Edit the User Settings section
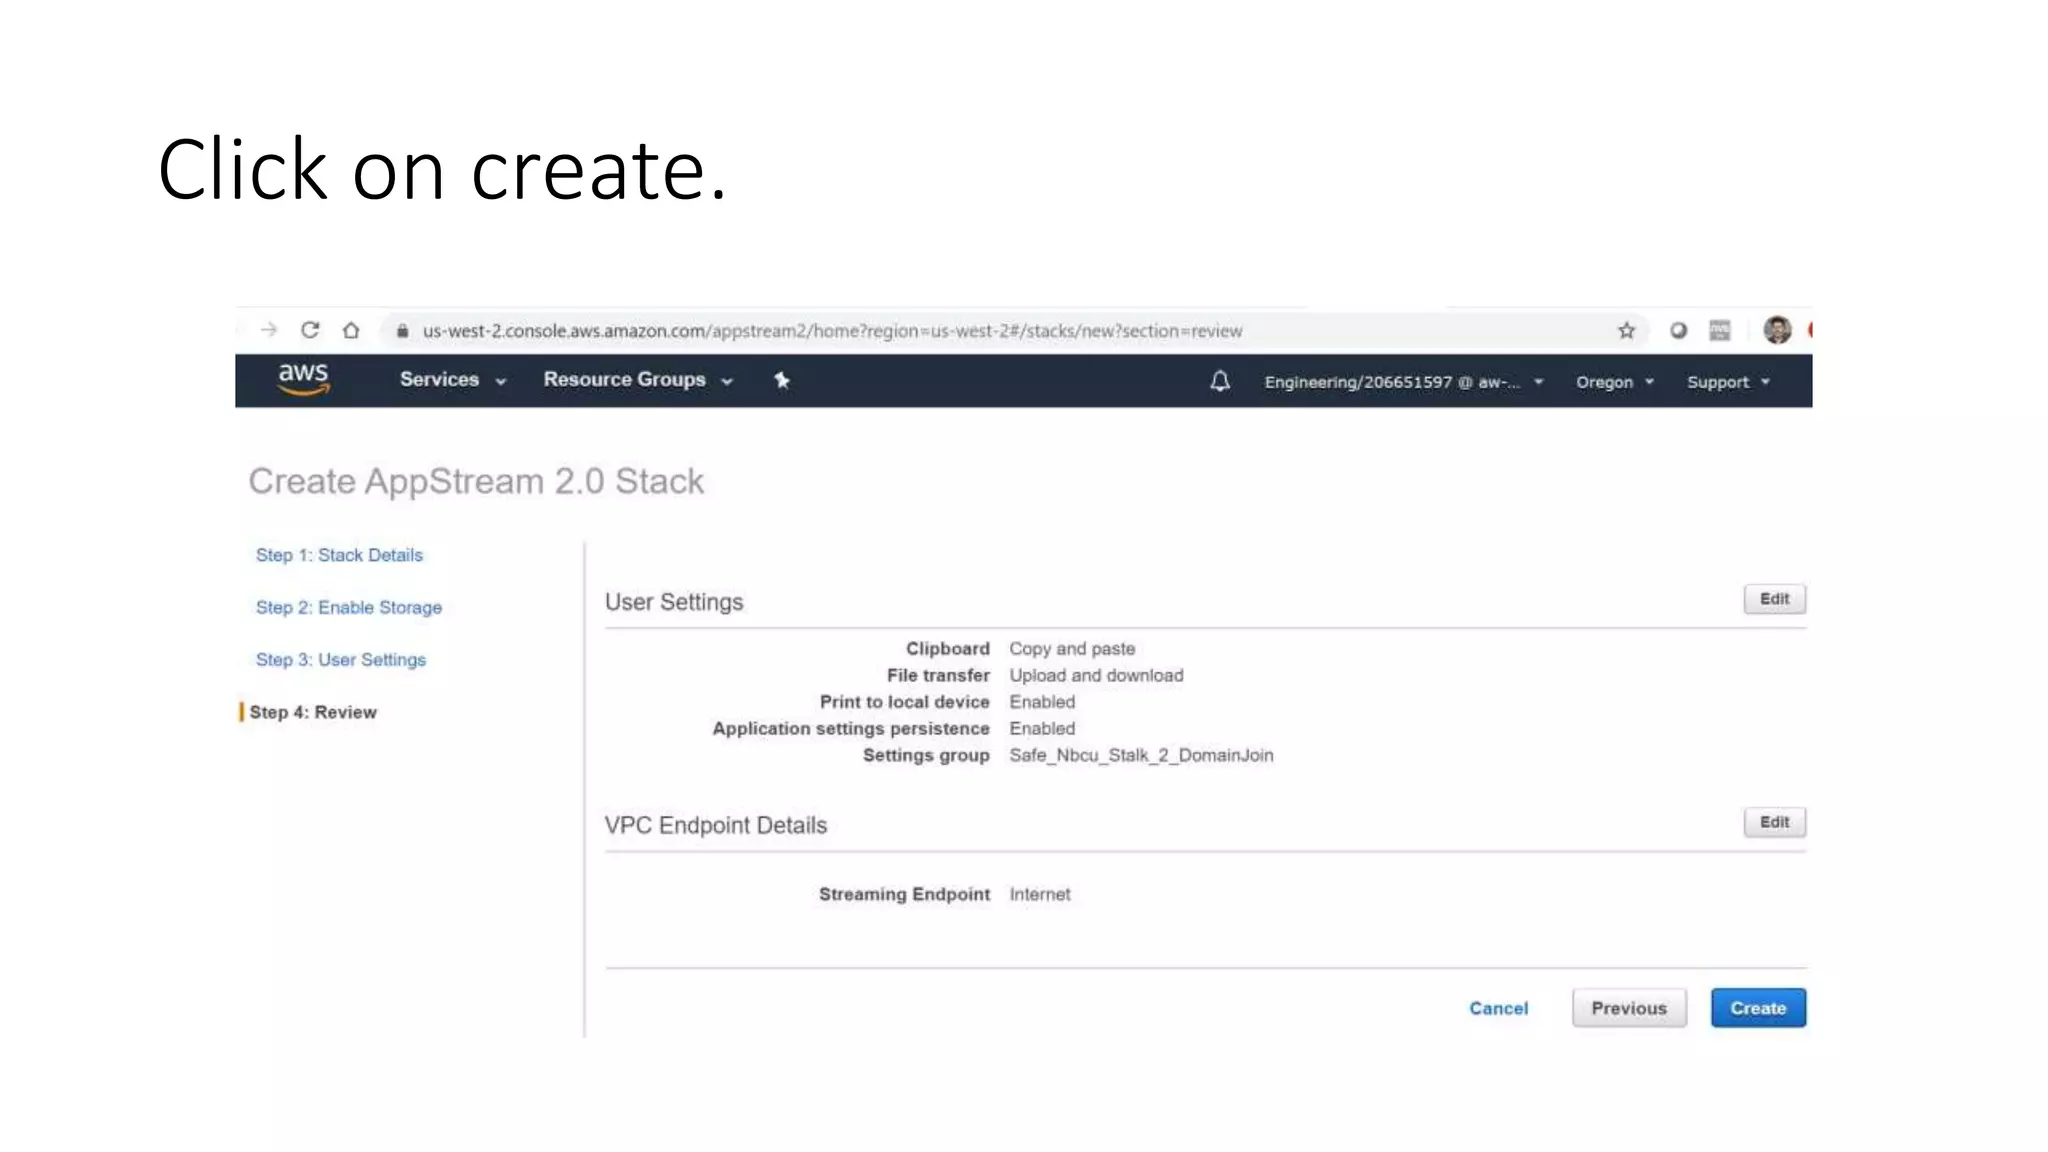Viewport: 2048px width, 1152px height. pyautogui.click(x=1774, y=599)
